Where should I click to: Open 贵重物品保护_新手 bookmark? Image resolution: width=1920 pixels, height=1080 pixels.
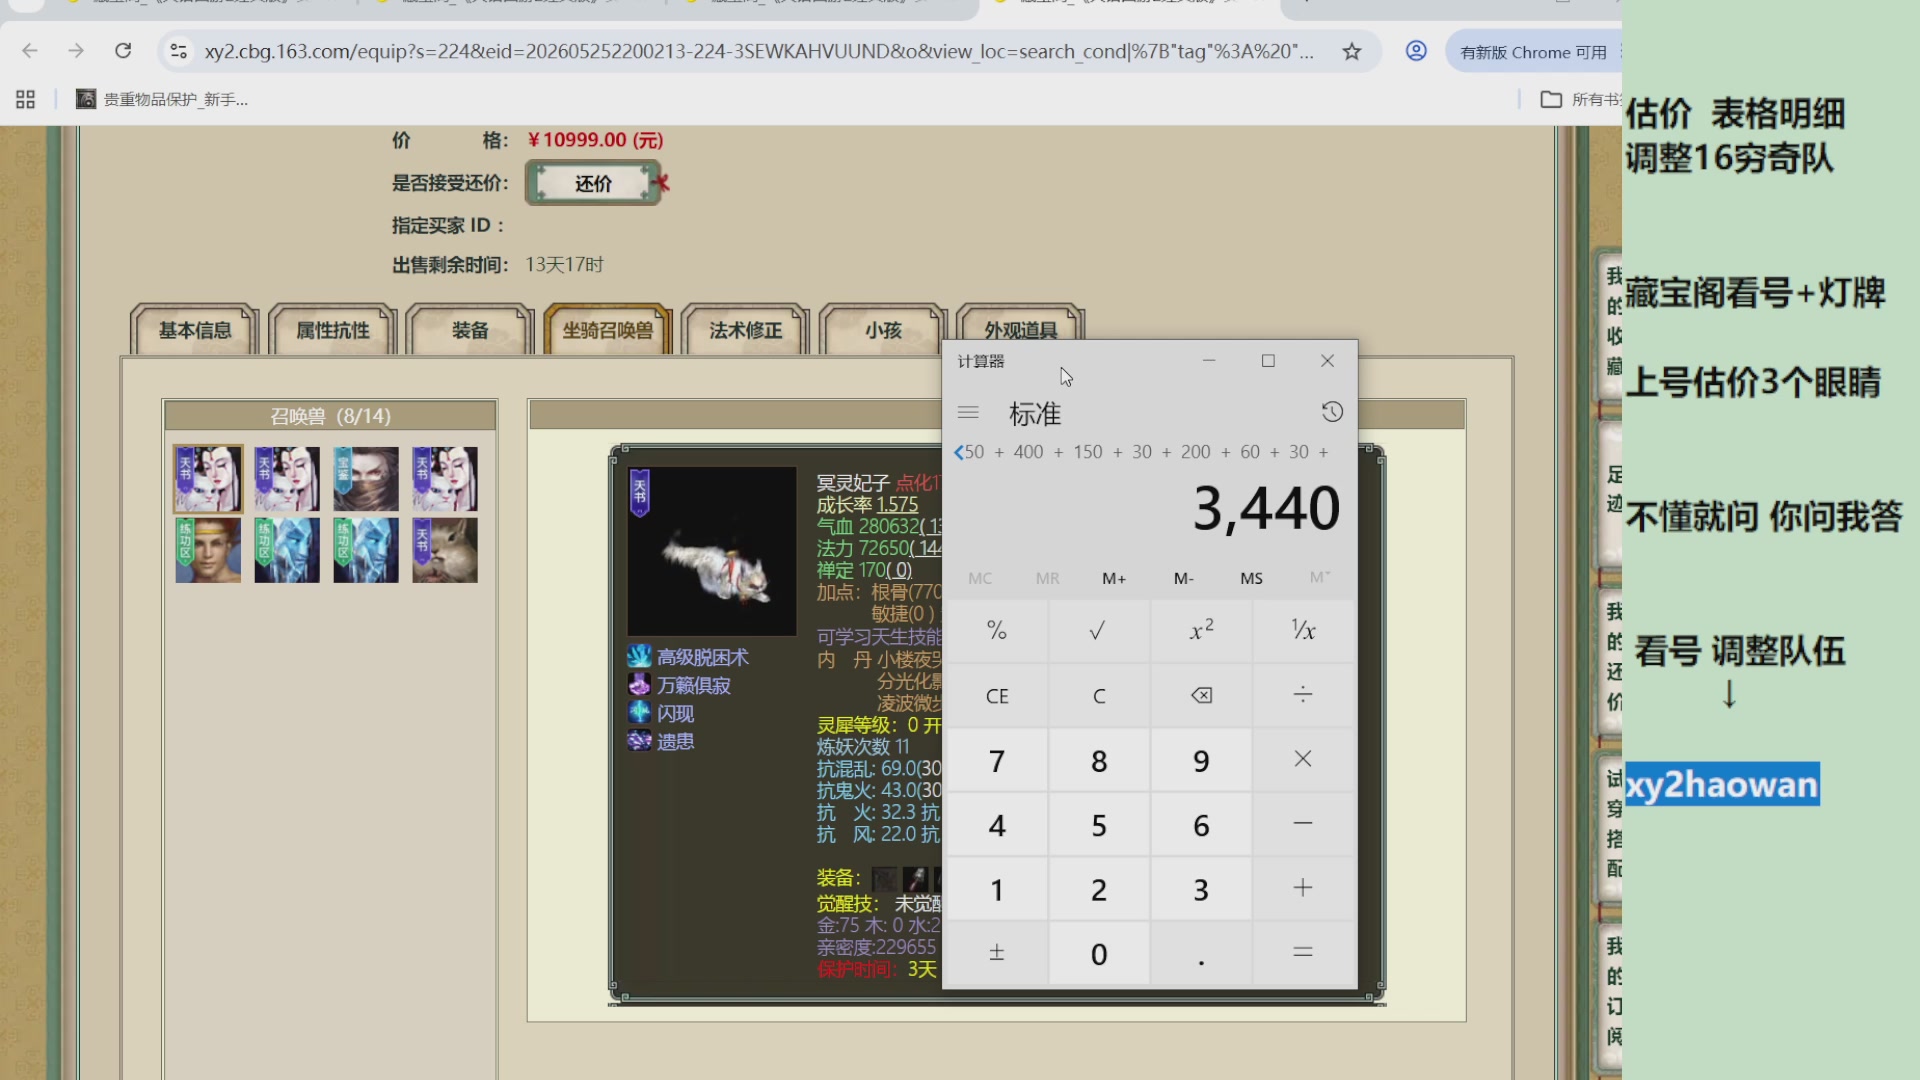coord(162,99)
